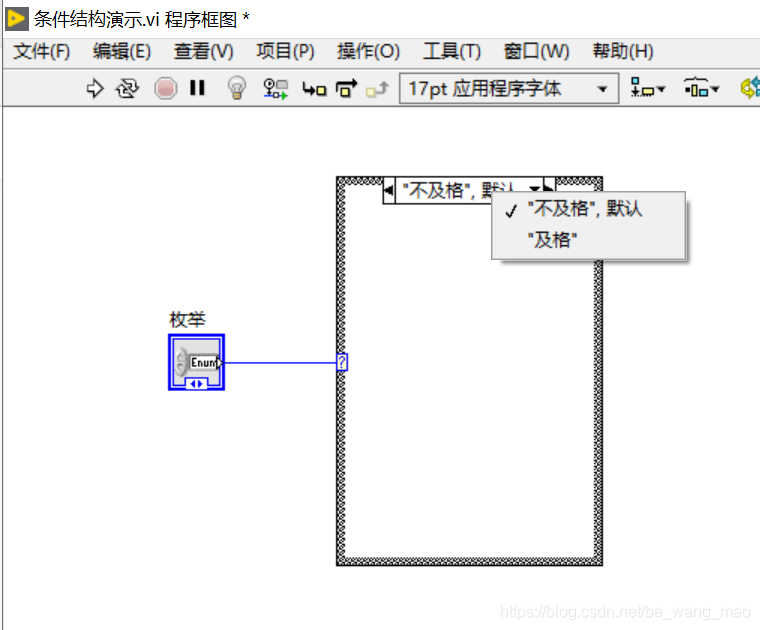Click the yellow Reorder icon at toolbar edge

tap(750, 88)
